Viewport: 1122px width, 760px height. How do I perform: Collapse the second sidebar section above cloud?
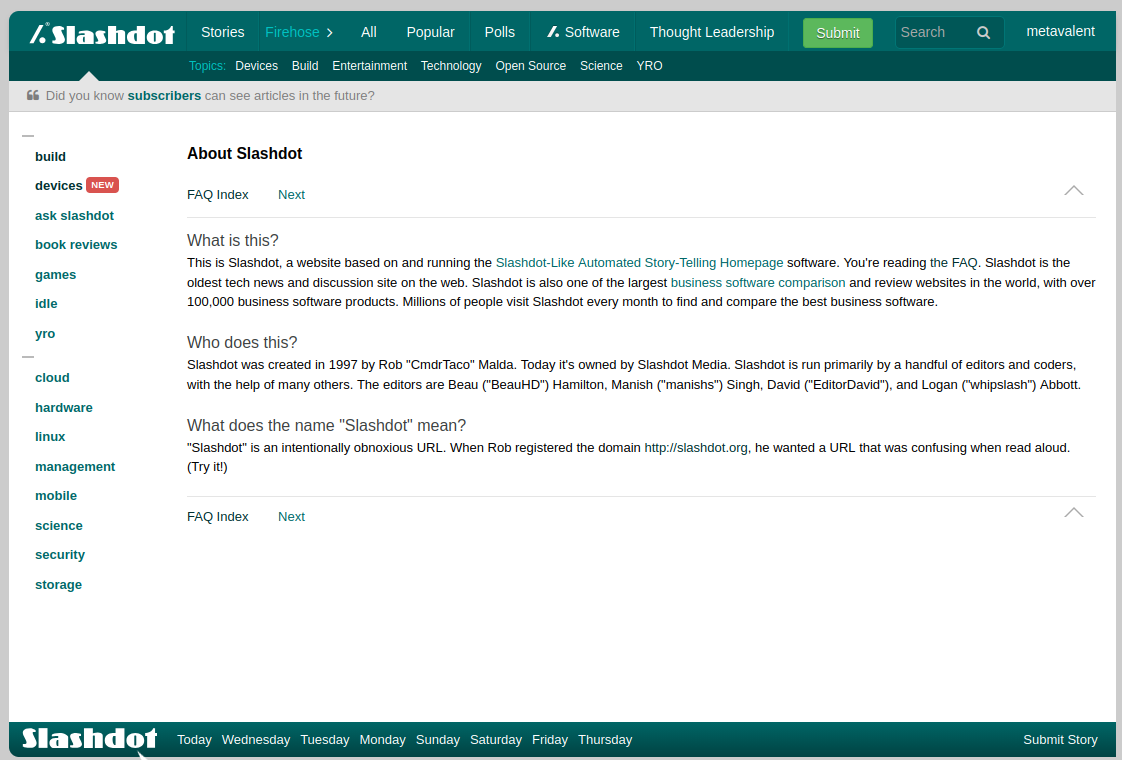(28, 357)
